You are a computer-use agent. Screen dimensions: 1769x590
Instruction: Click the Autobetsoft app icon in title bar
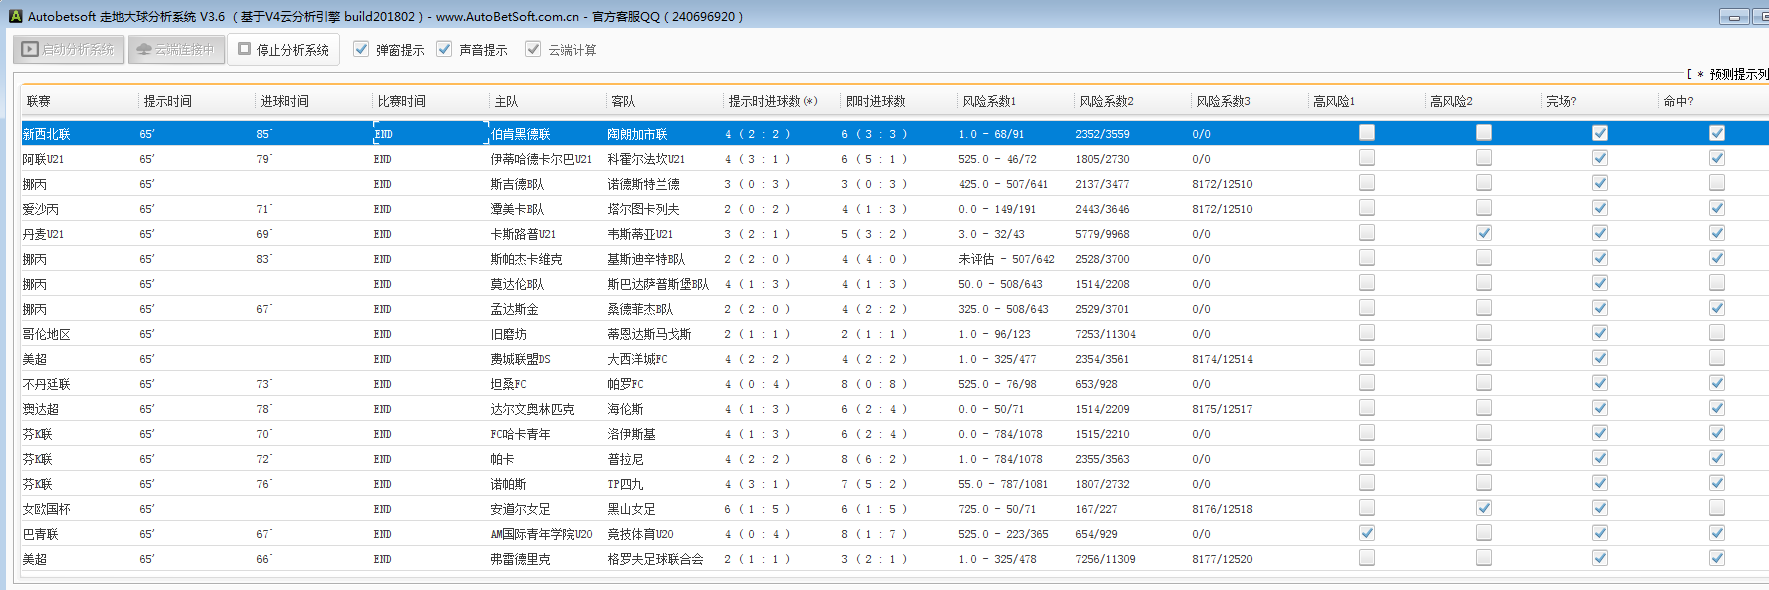[x=15, y=16]
